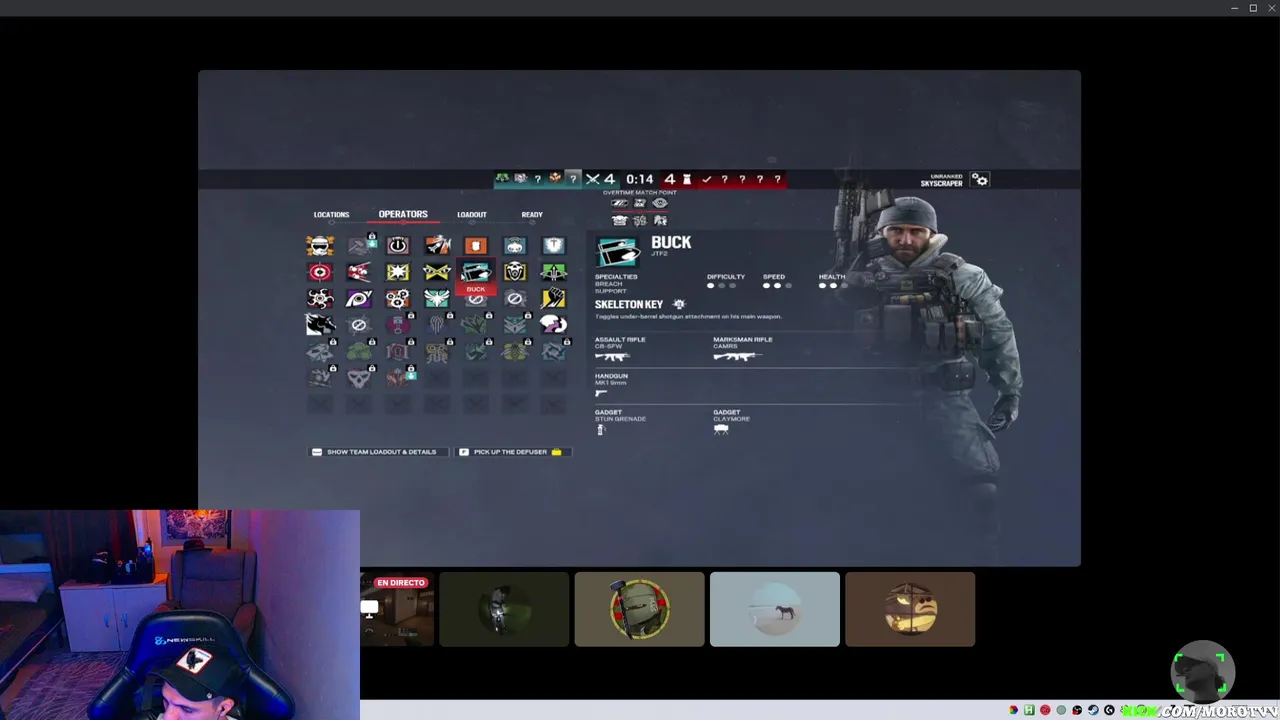
Task: Open the horse on beach video thumbnail
Action: pyautogui.click(x=775, y=609)
